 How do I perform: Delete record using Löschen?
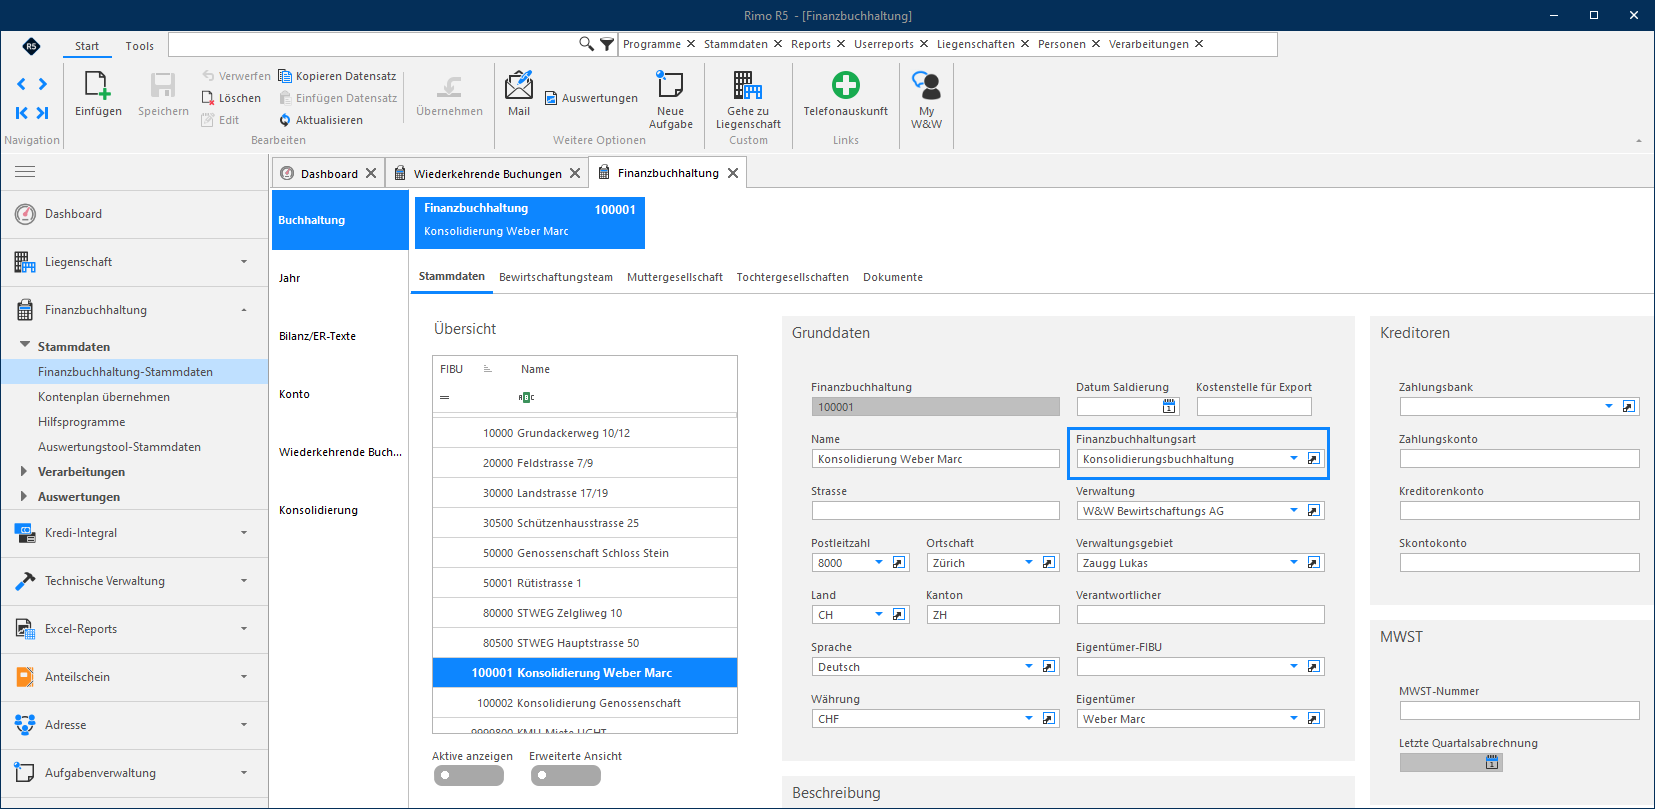231,98
